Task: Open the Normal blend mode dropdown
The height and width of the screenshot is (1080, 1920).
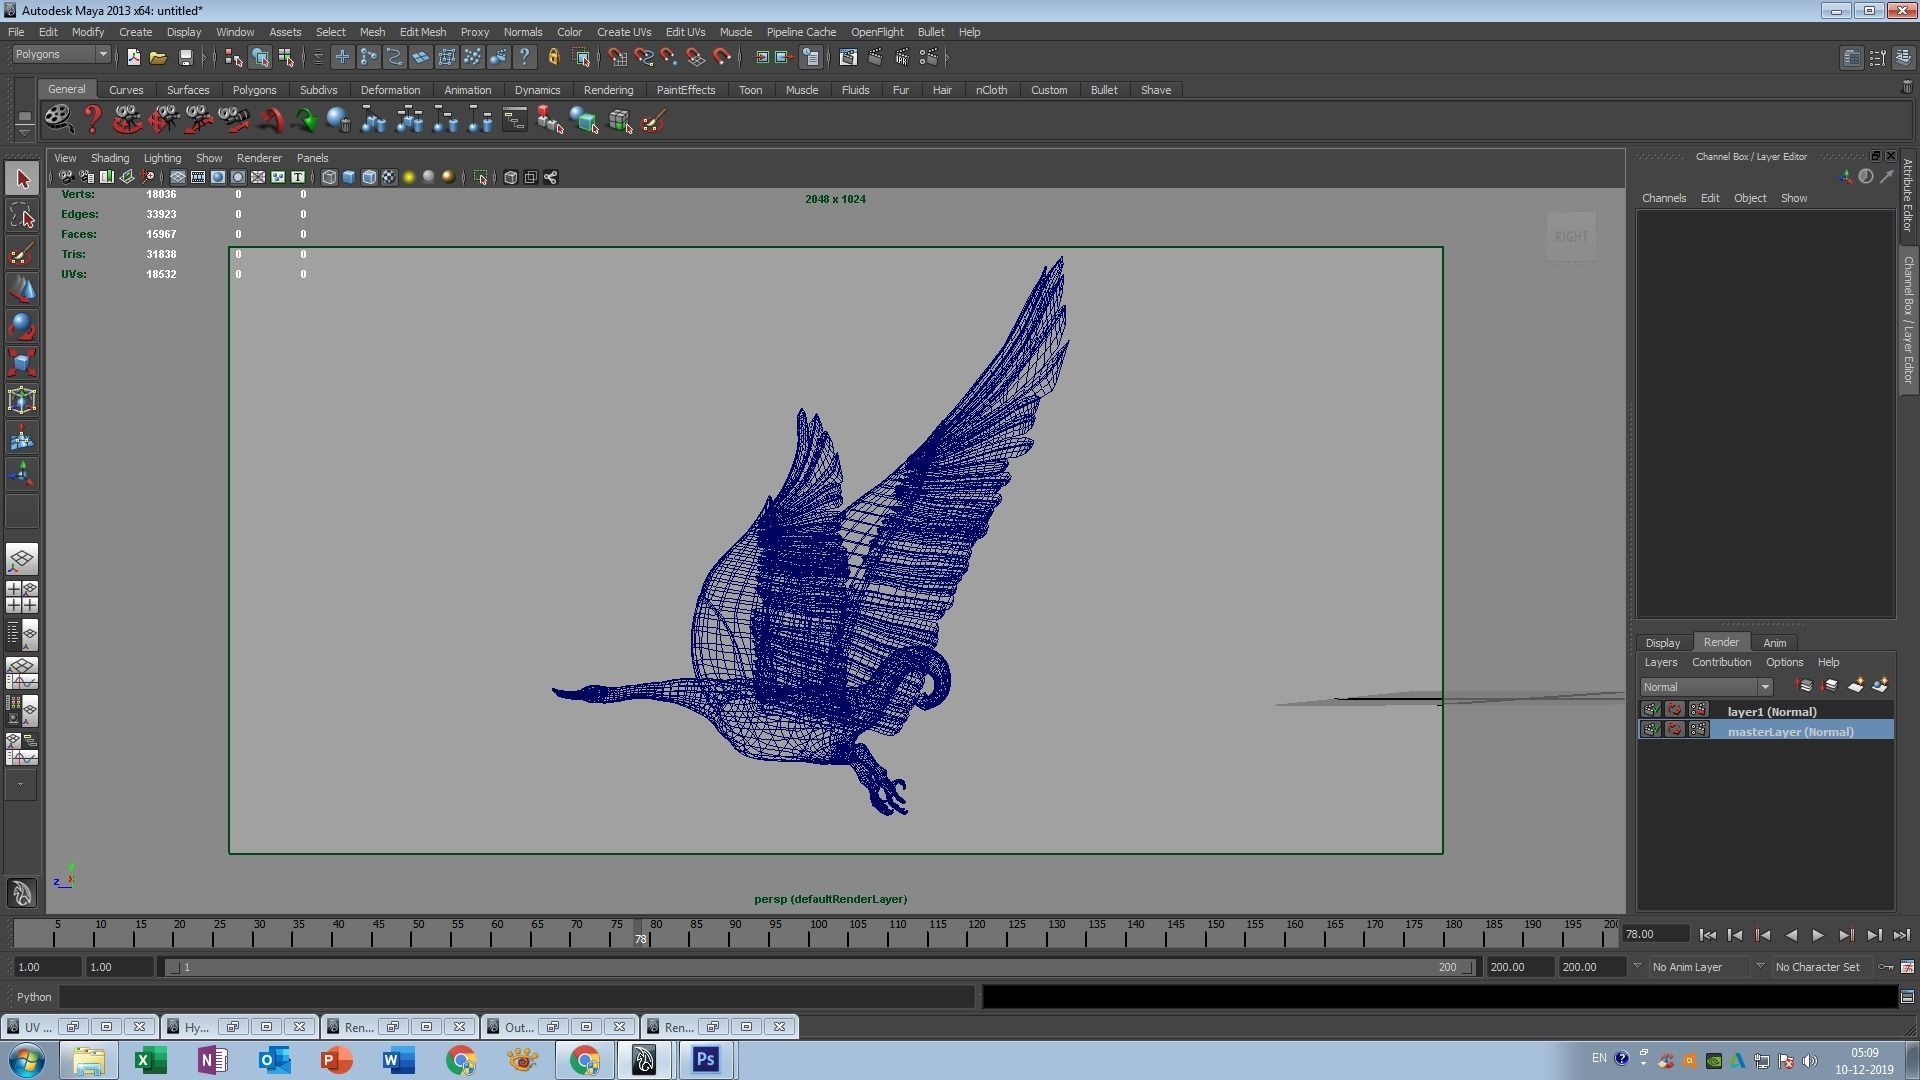Action: [1706, 687]
